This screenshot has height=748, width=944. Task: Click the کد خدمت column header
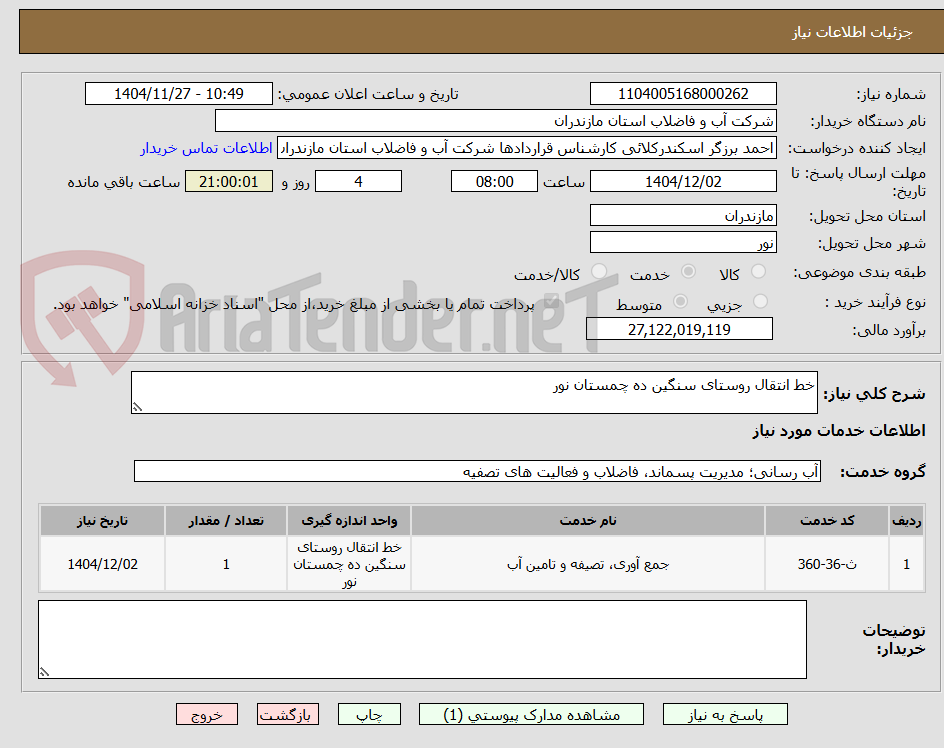(x=827, y=521)
